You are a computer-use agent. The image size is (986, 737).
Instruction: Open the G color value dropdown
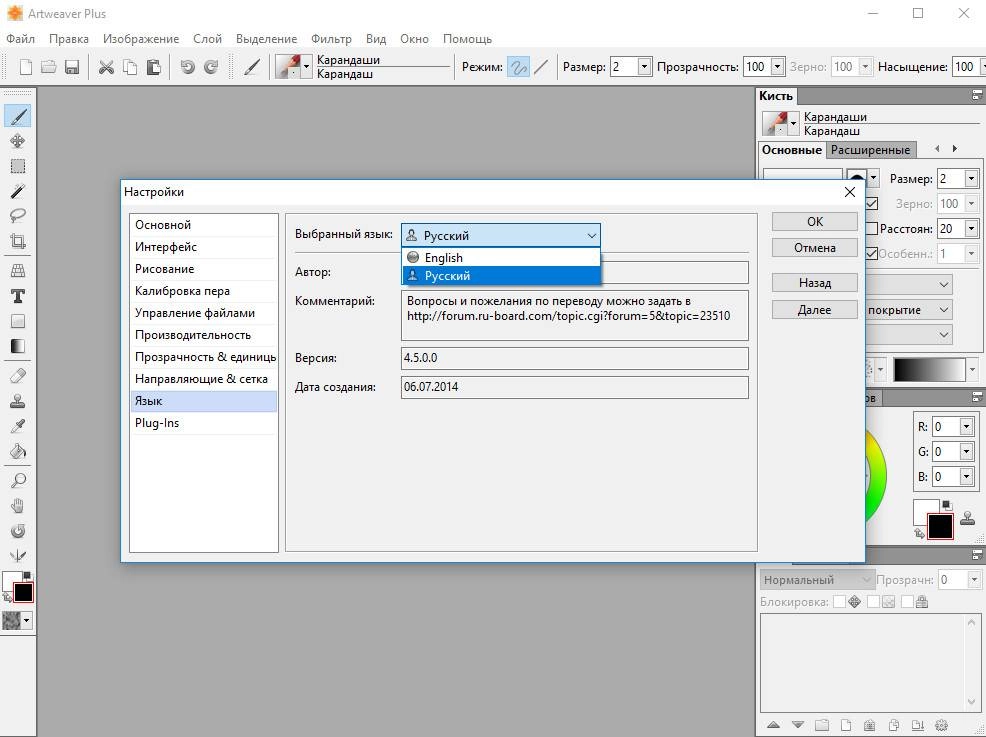coord(967,452)
